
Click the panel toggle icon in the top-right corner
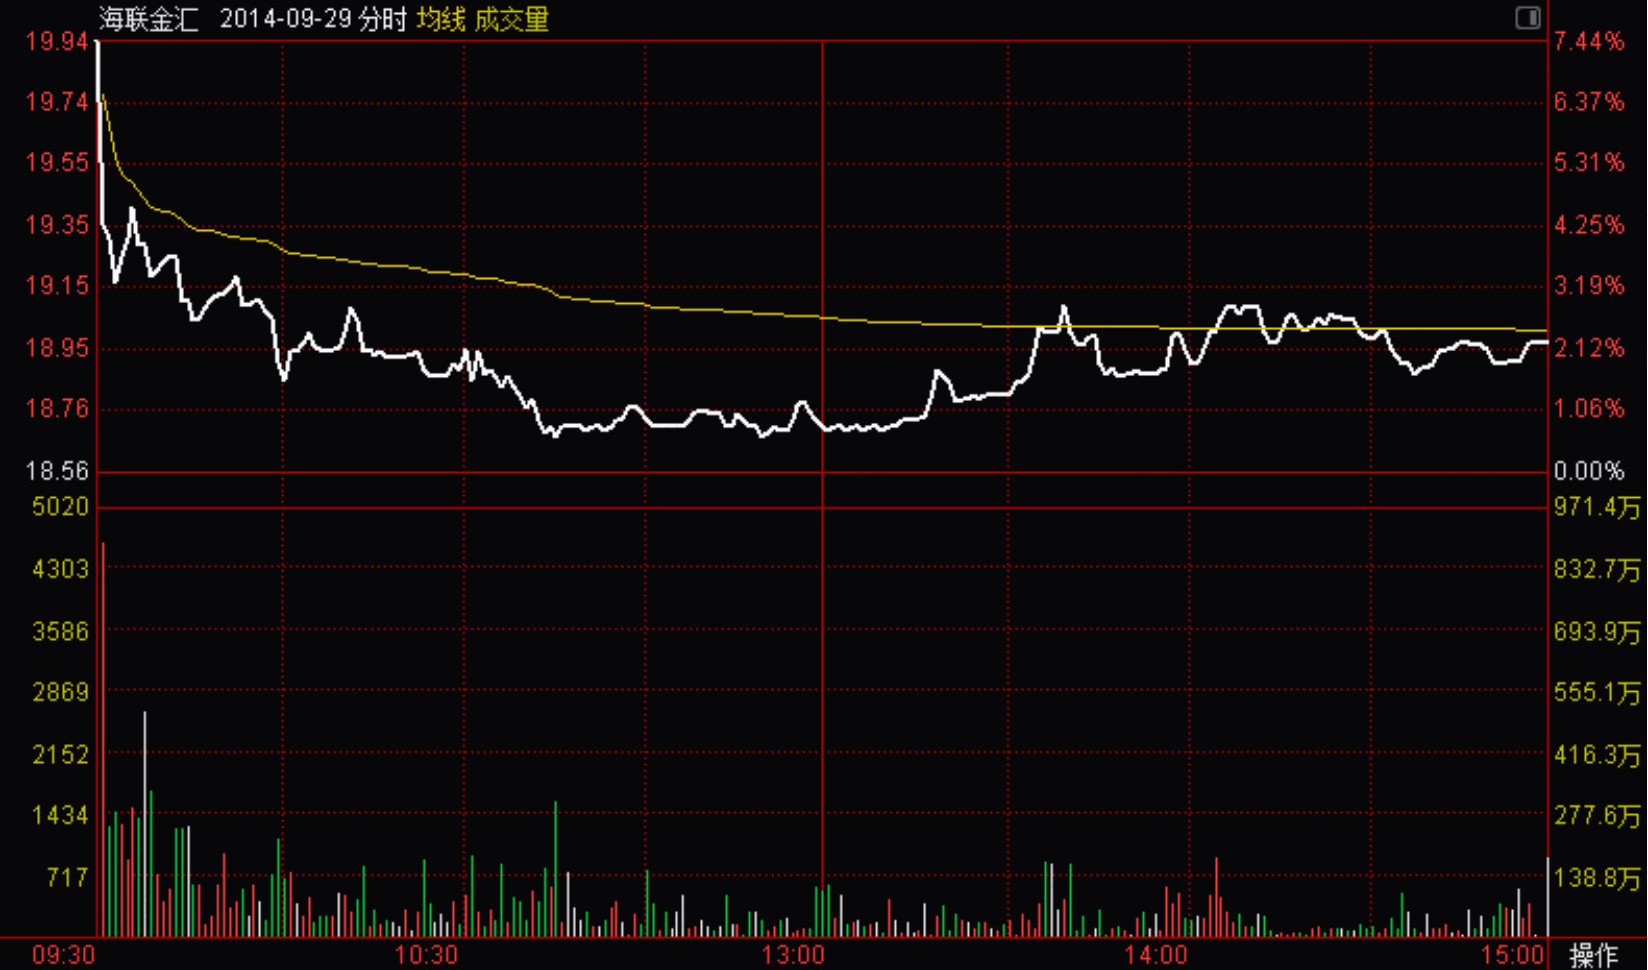(x=1527, y=17)
